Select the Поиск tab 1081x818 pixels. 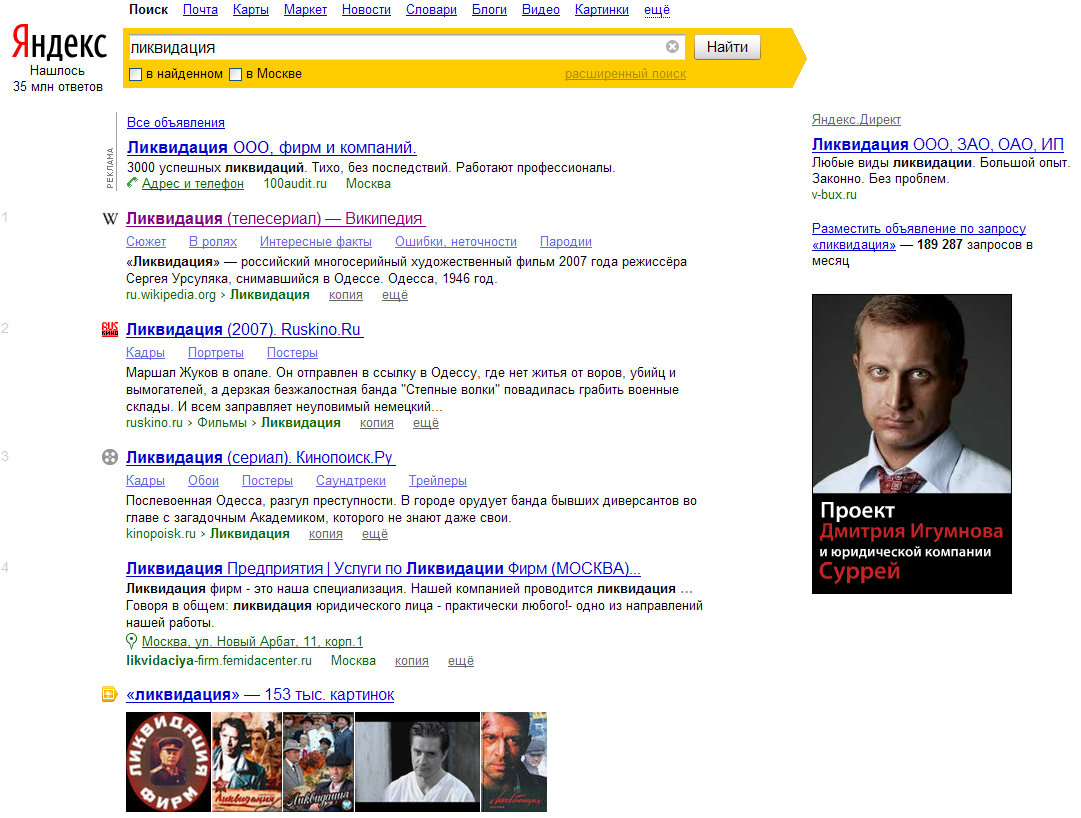(x=148, y=10)
